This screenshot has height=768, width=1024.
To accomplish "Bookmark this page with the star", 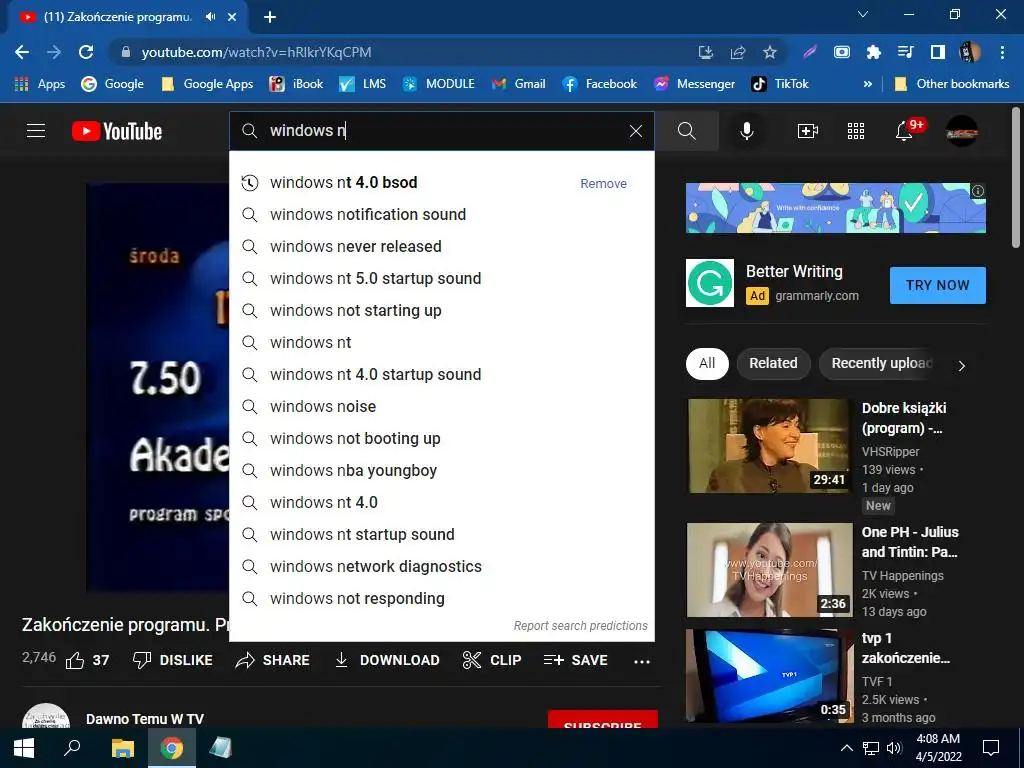I will pos(770,52).
